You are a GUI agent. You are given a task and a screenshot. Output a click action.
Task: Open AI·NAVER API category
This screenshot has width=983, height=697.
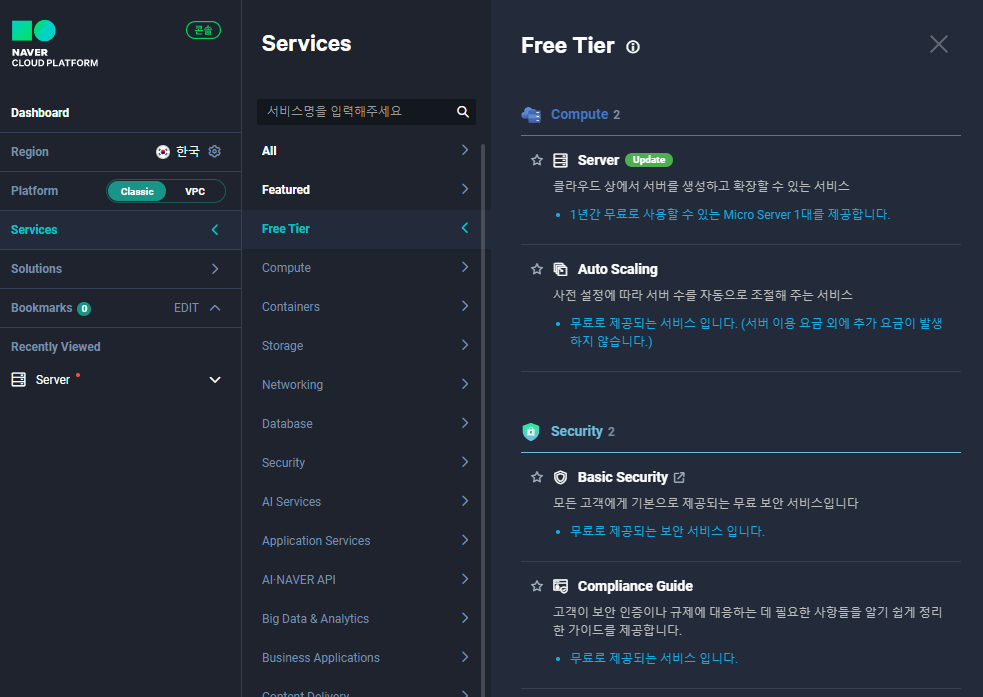[x=365, y=579]
